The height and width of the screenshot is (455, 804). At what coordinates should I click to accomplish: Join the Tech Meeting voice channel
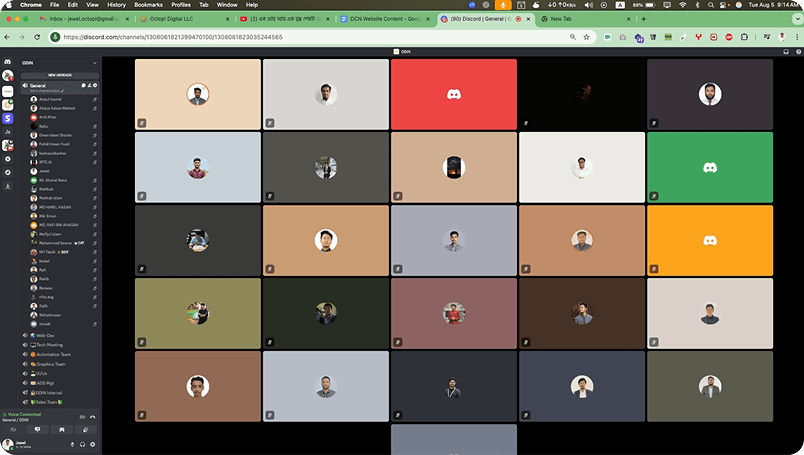point(50,344)
